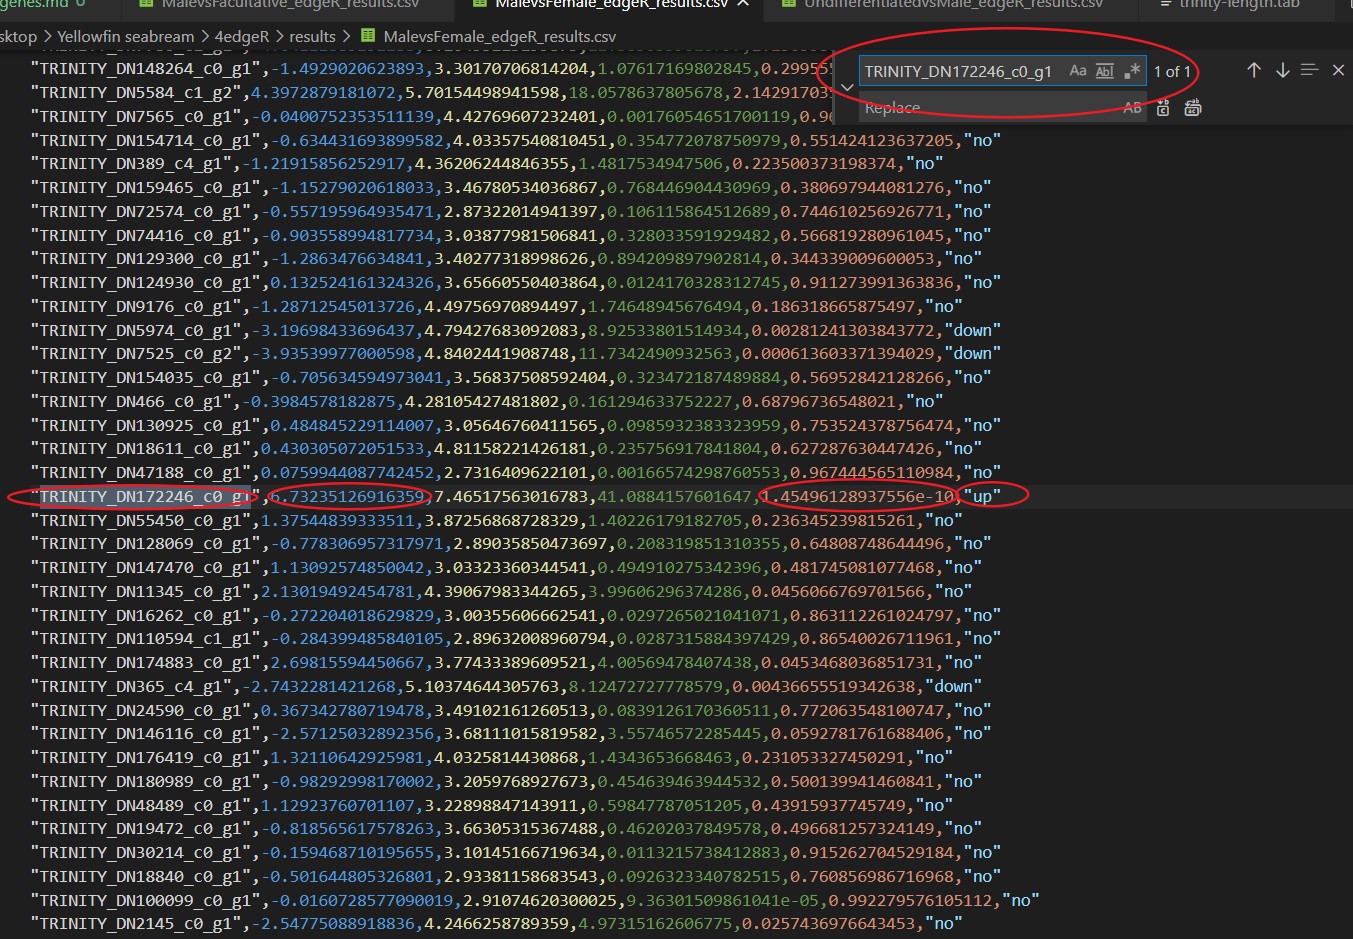
Task: Click highlighted TRINITY_DN172246_c0_g1 in editor
Action: tap(145, 497)
